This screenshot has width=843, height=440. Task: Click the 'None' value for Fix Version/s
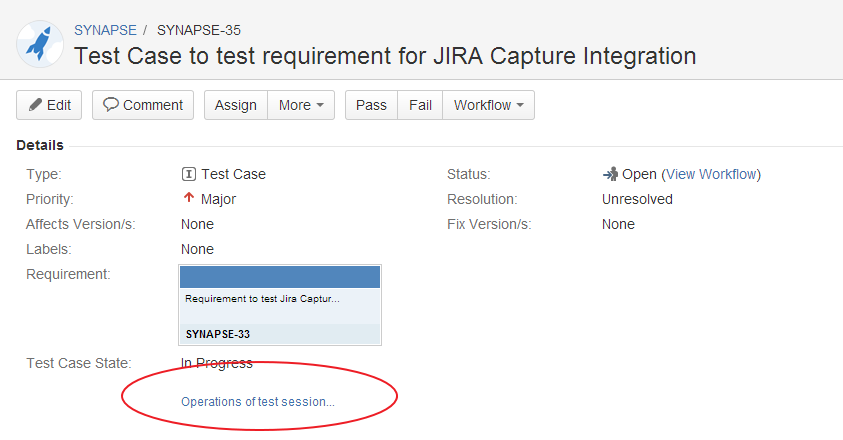click(618, 224)
